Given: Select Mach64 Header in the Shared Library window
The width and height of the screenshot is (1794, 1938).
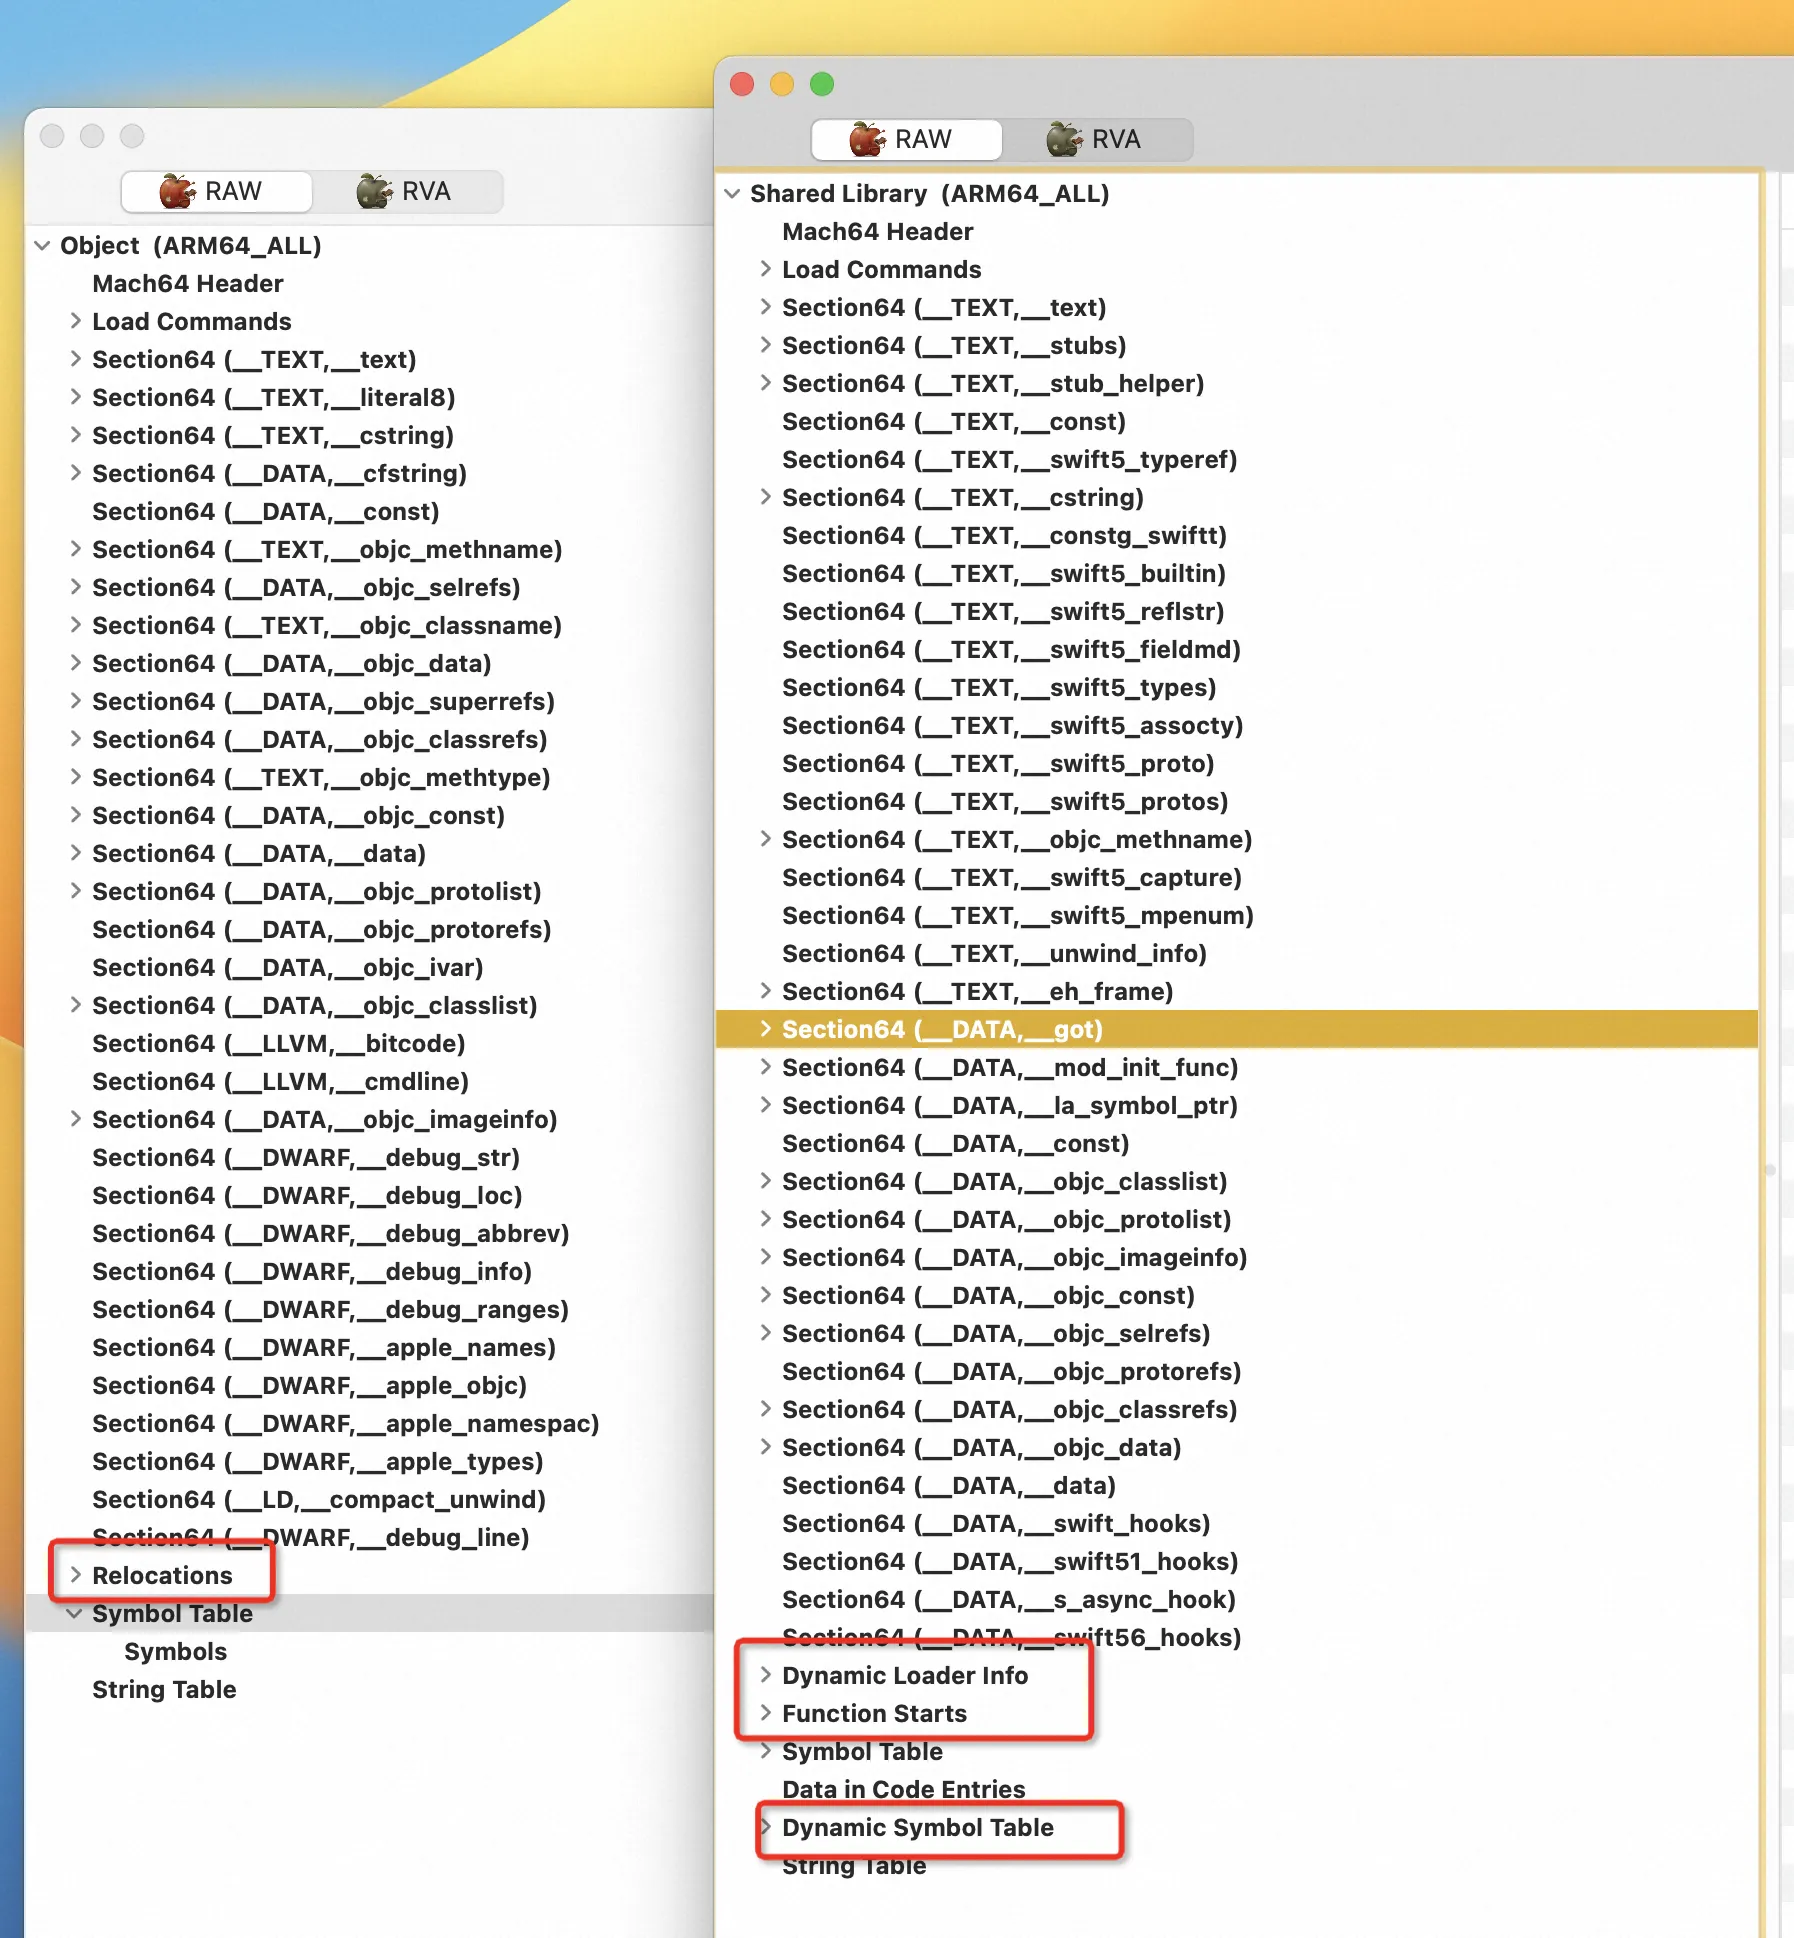Looking at the screenshot, I should click(878, 231).
